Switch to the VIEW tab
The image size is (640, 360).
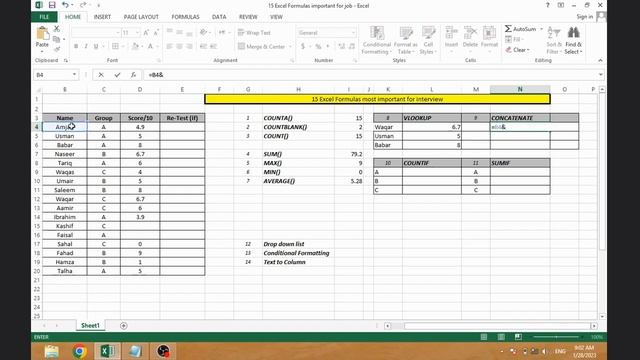(x=276, y=17)
